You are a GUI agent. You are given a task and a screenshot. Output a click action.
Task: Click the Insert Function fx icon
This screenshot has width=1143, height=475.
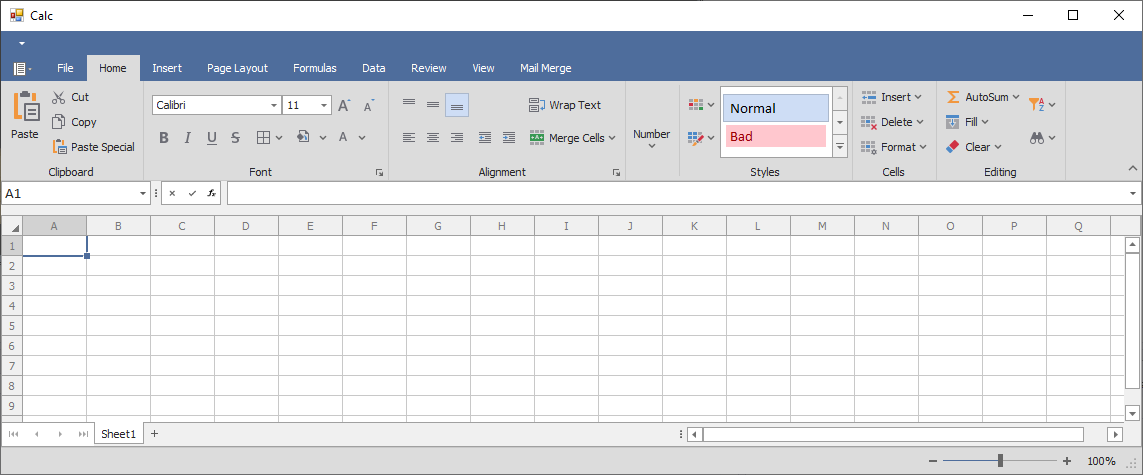point(211,193)
